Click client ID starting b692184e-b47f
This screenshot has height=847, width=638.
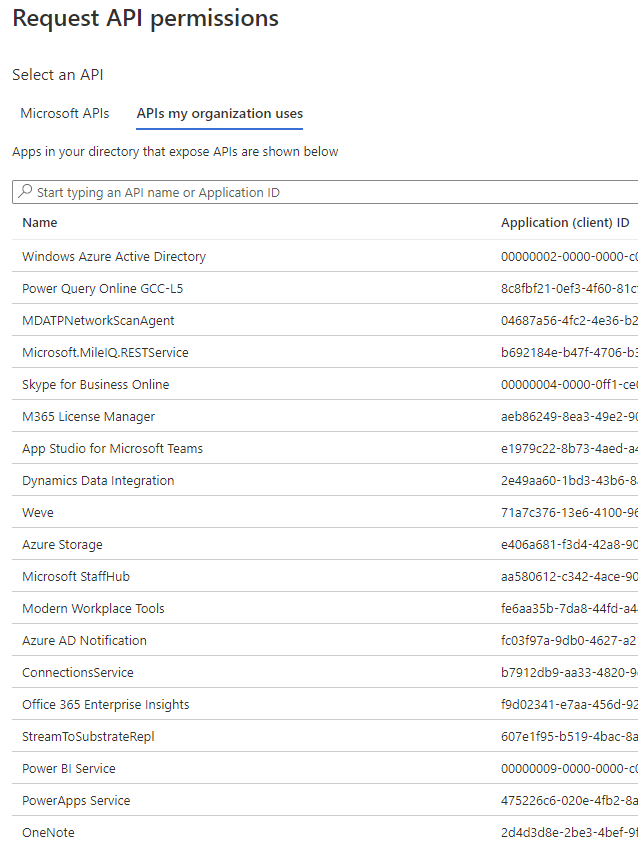tap(569, 352)
